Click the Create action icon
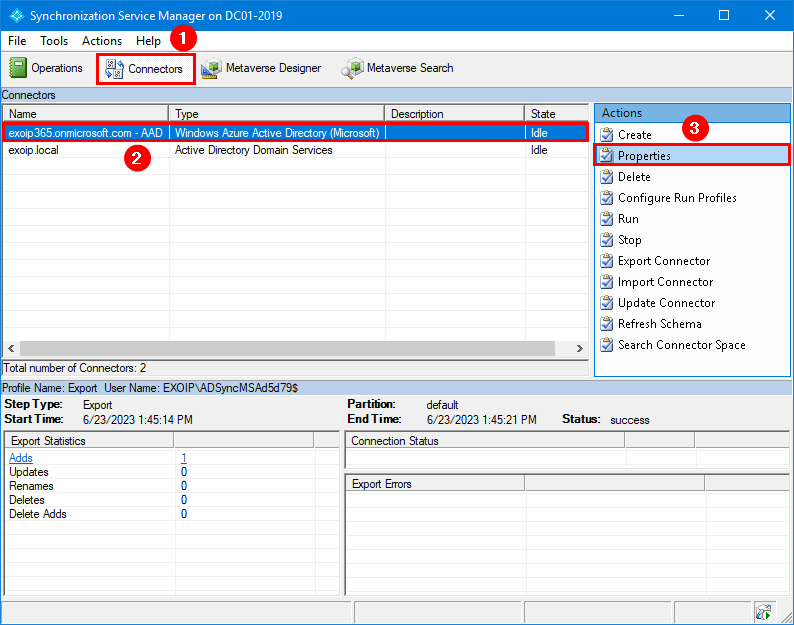This screenshot has height=625, width=794. (x=606, y=135)
